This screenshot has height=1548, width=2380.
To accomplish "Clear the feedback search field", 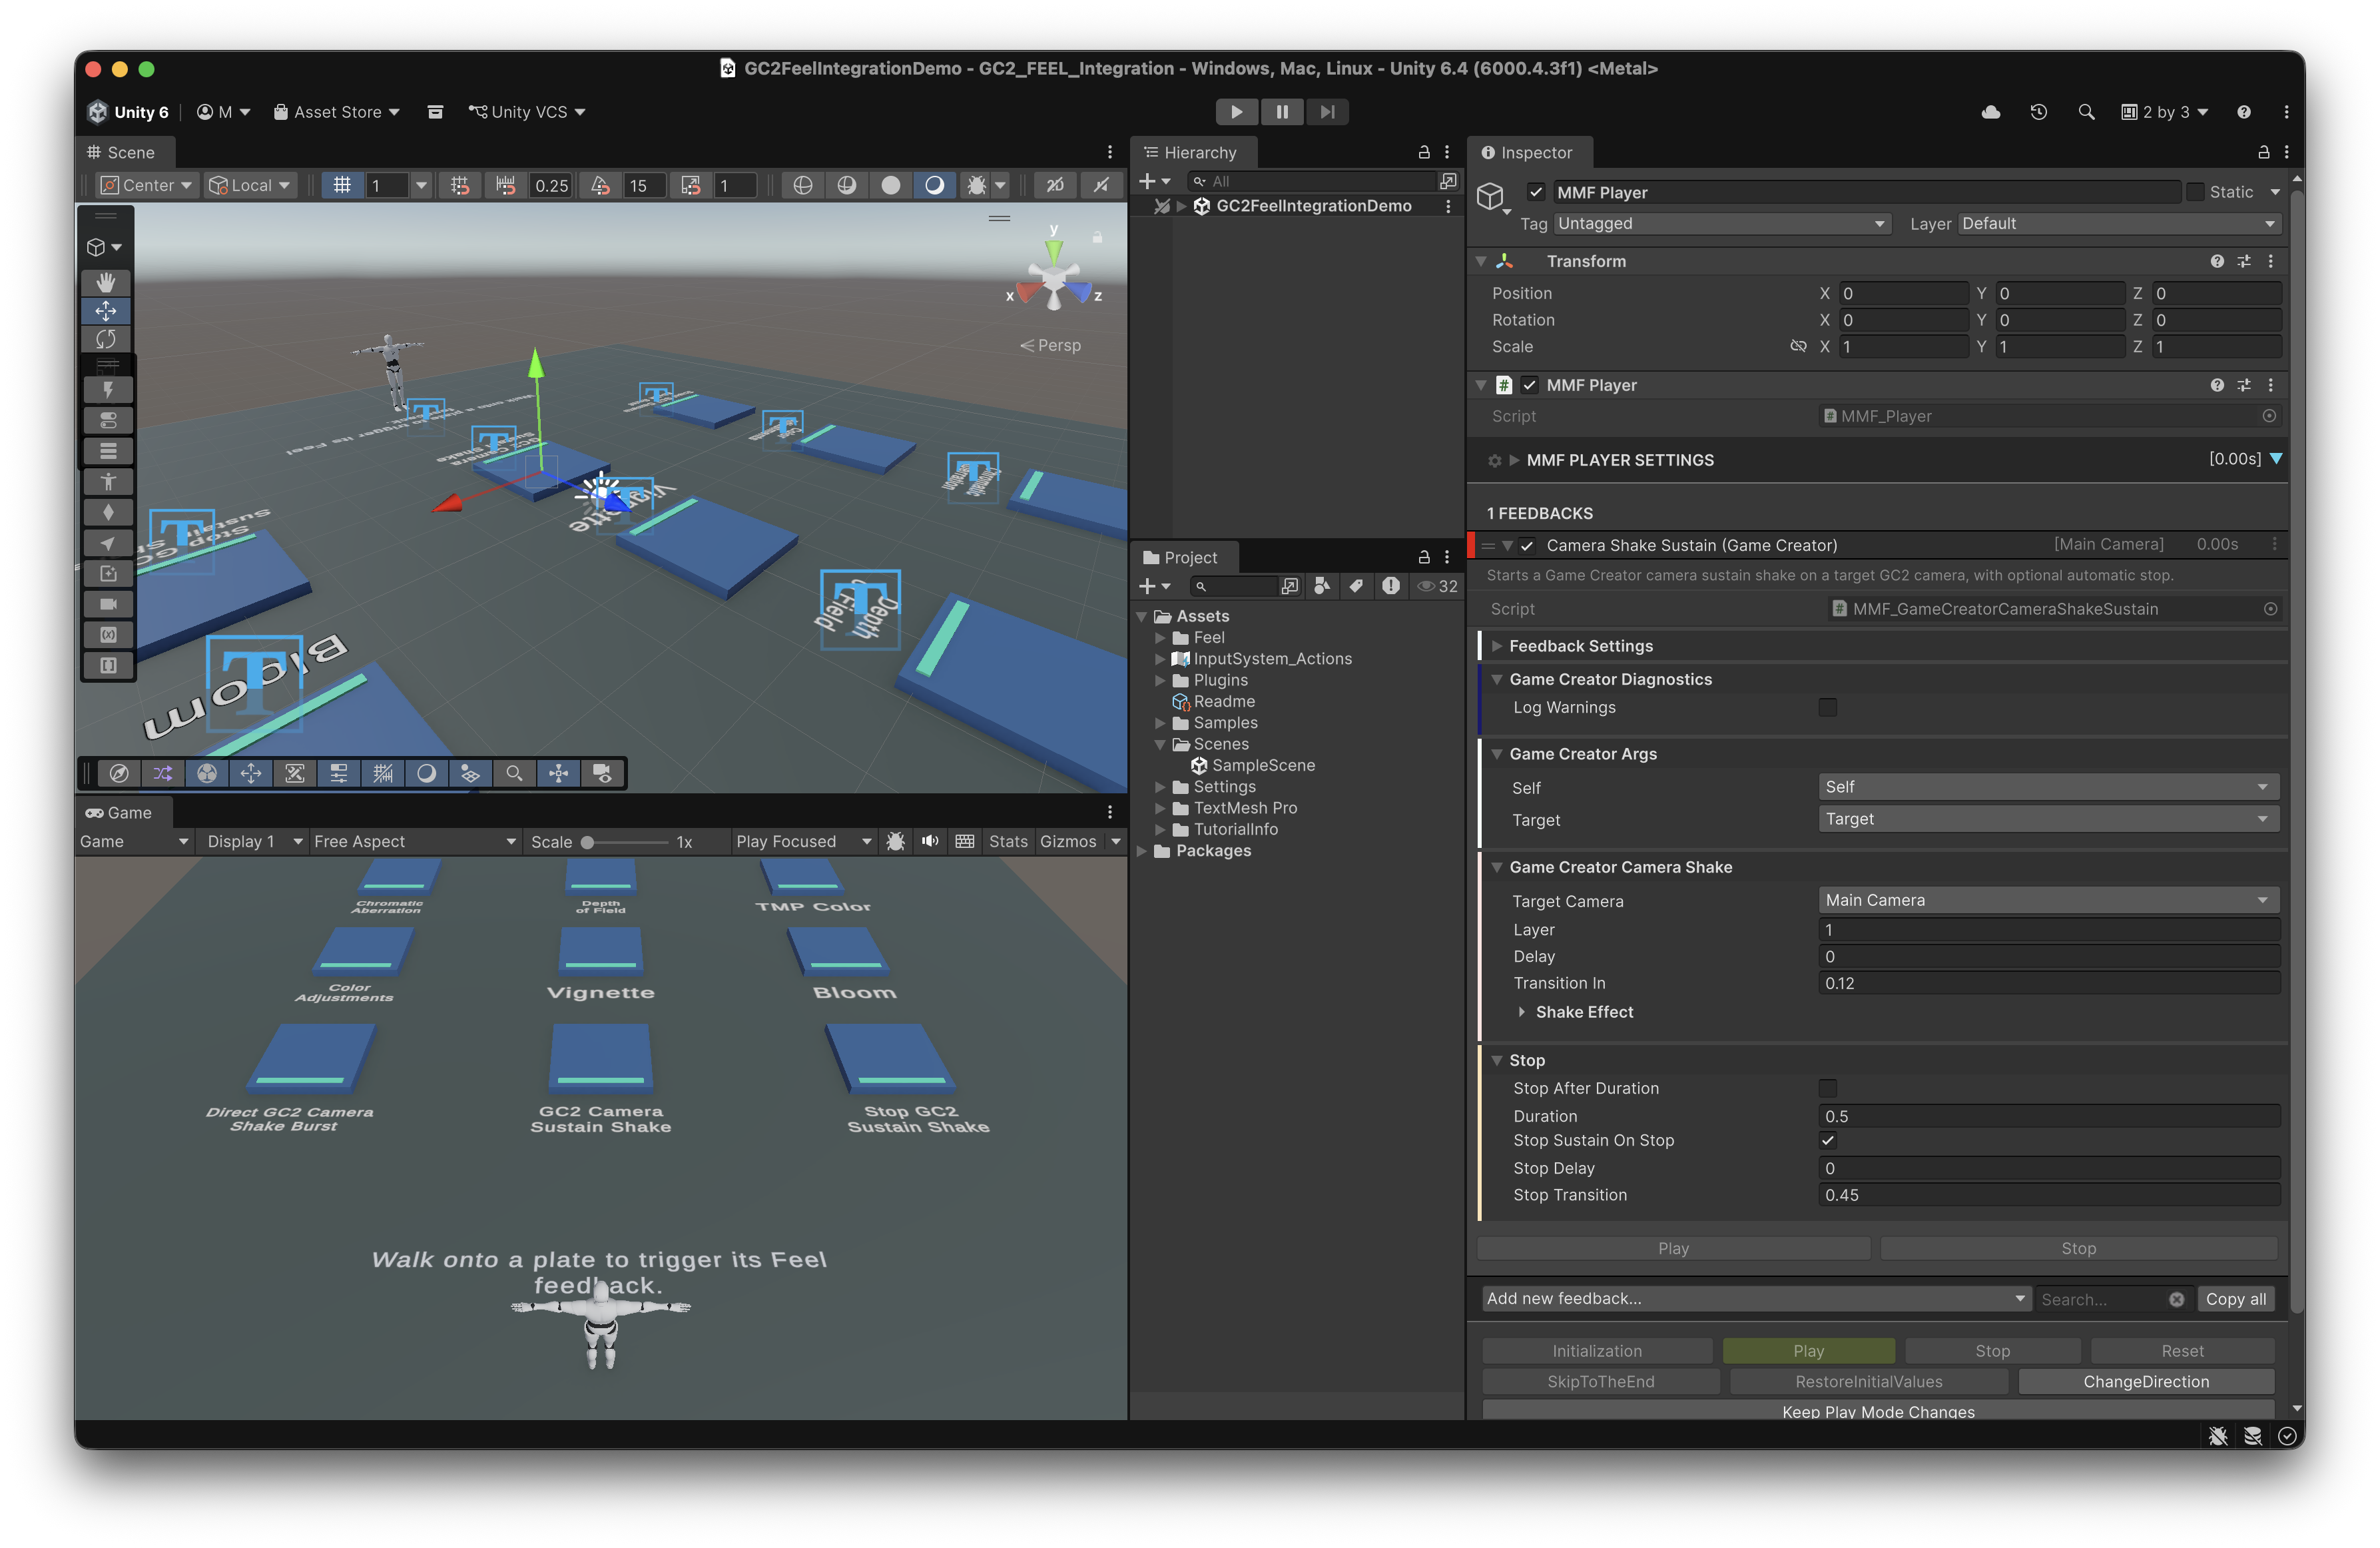I will click(2177, 1299).
